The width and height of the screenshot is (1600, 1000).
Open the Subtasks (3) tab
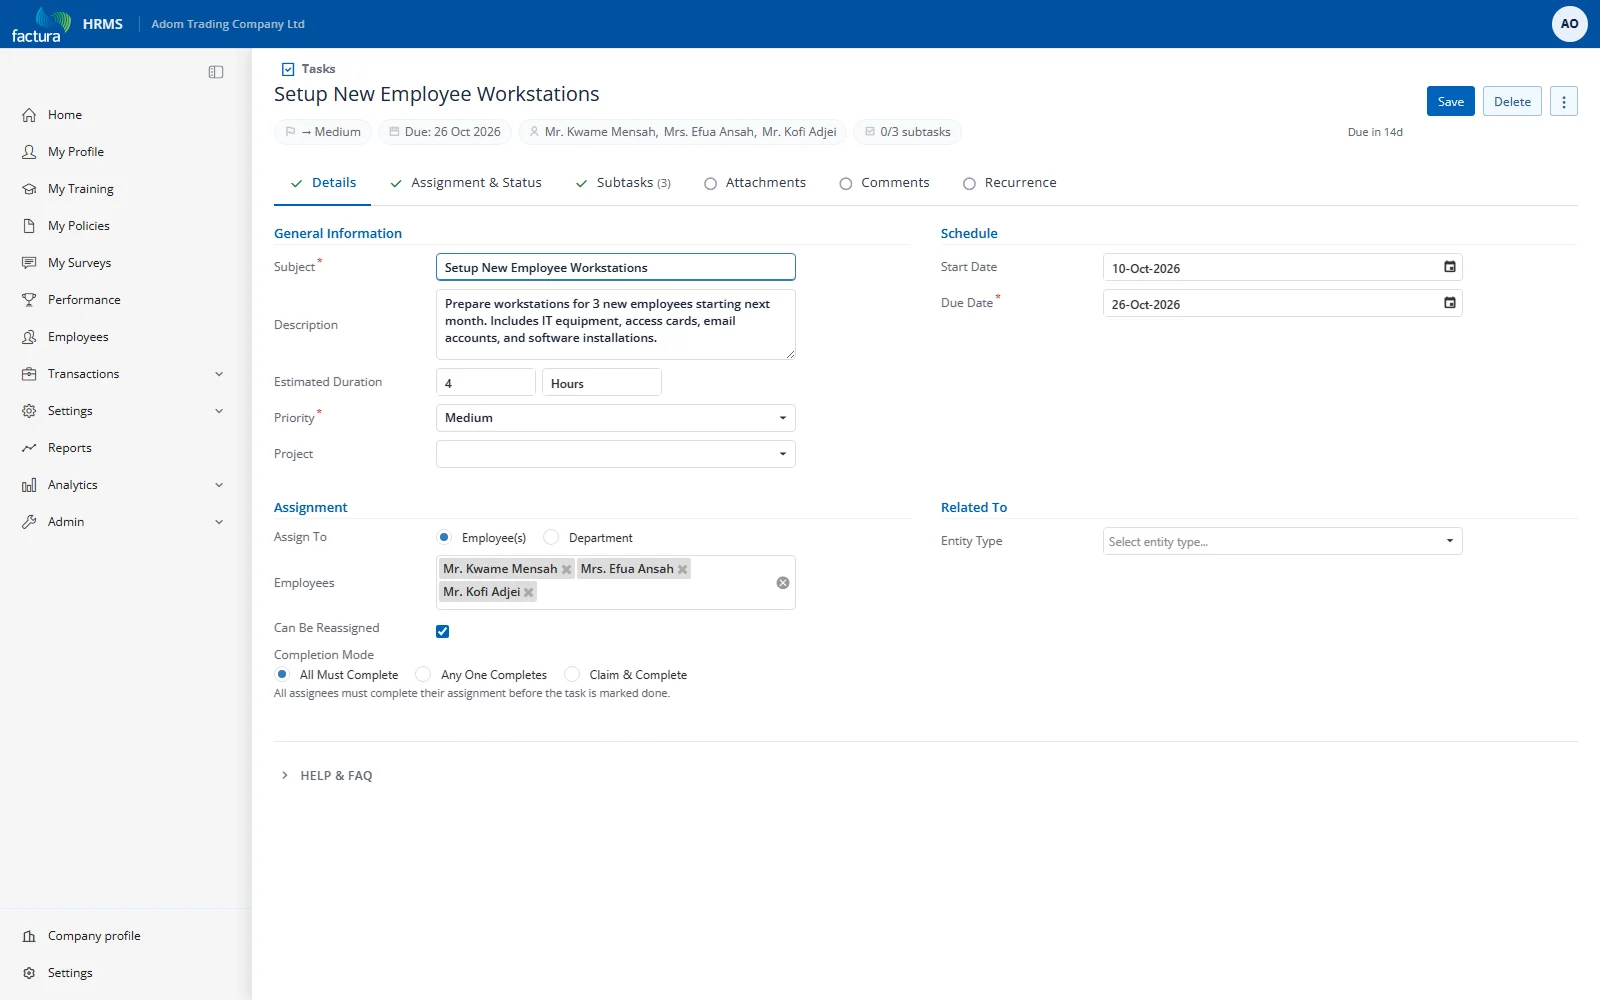coord(623,183)
